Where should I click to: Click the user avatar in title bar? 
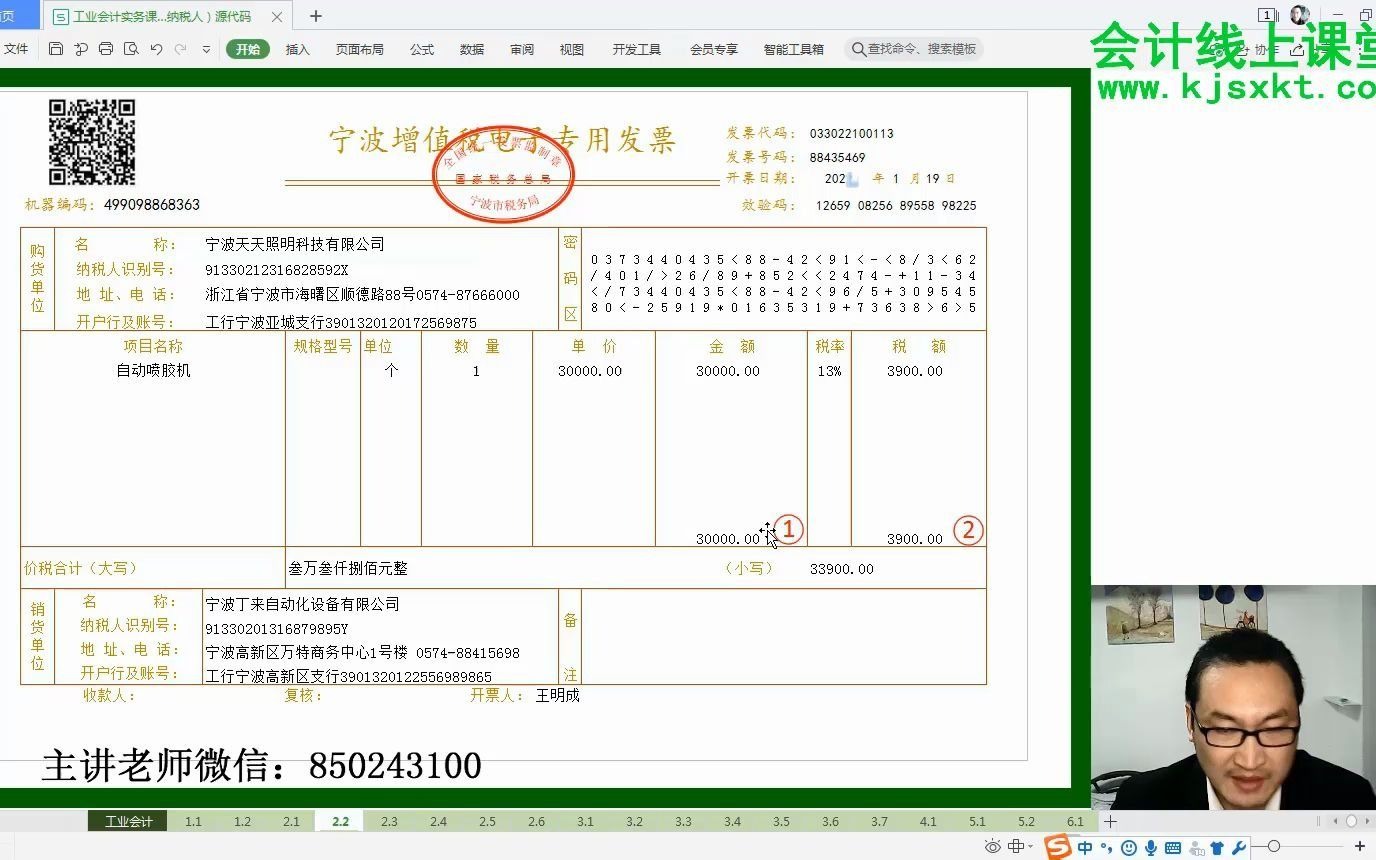(x=1300, y=15)
